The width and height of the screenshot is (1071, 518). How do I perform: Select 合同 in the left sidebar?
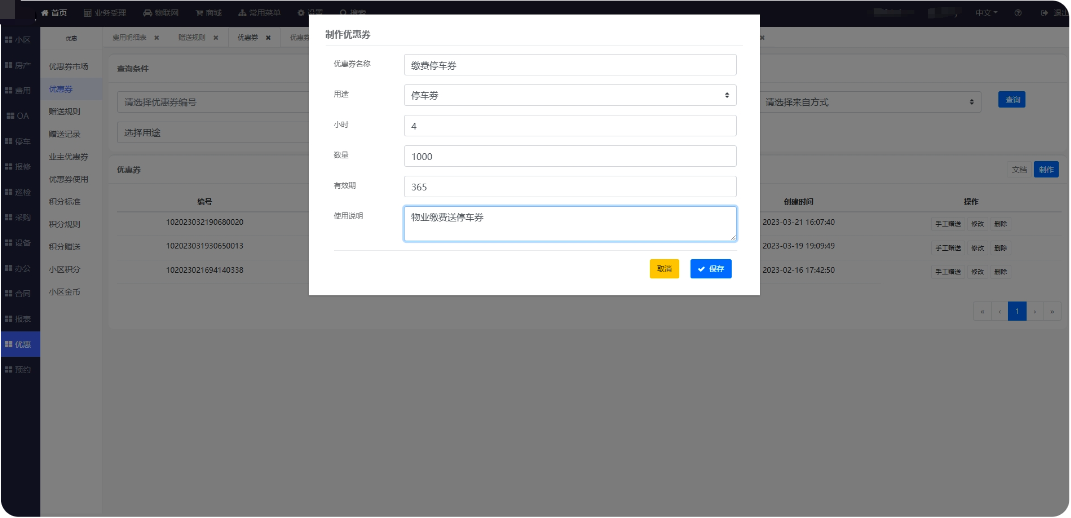(19, 293)
